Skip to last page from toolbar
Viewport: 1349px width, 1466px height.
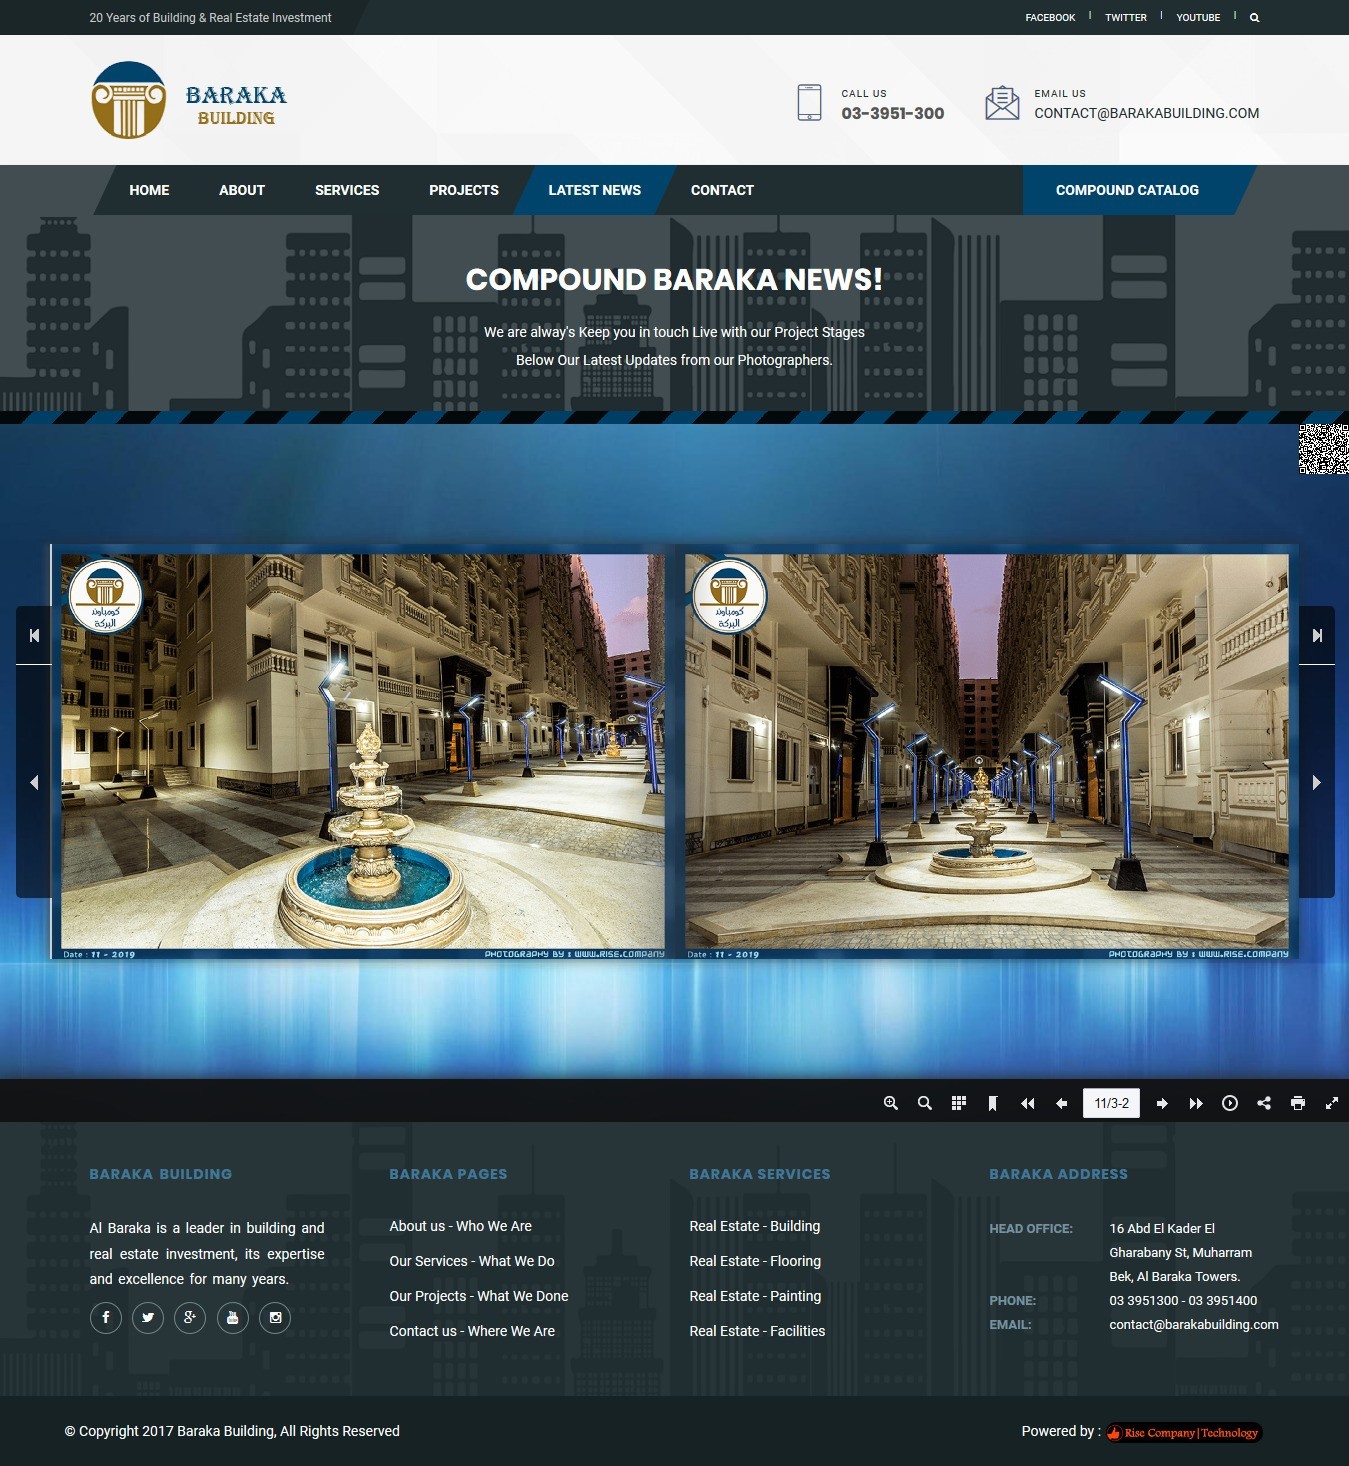coord(1196,1103)
